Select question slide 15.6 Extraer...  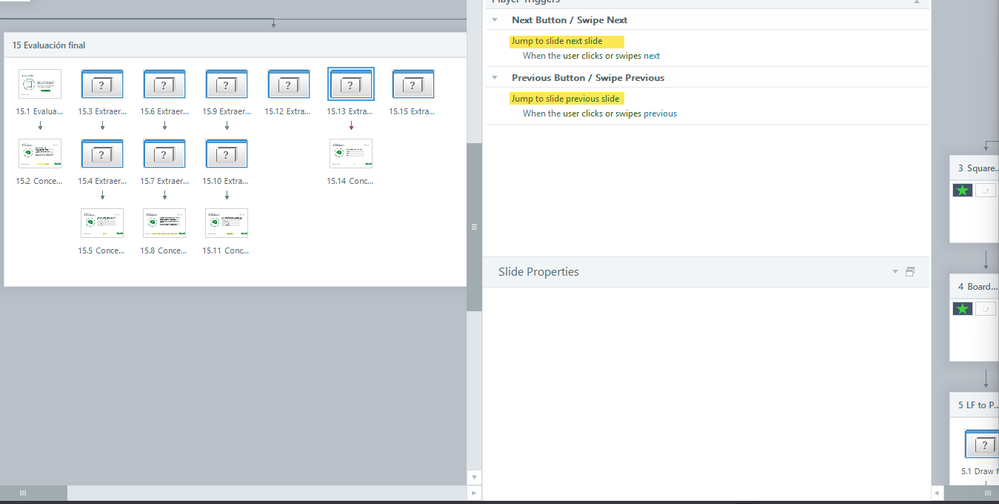point(164,84)
